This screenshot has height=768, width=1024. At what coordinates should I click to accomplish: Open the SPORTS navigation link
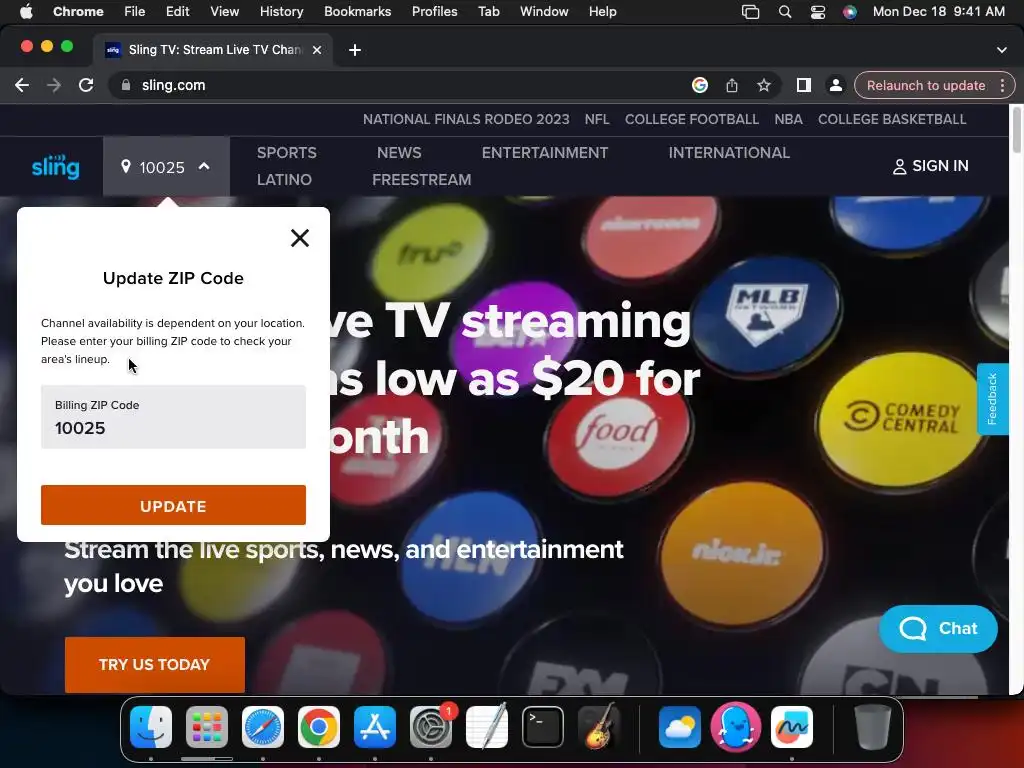[x=287, y=153]
